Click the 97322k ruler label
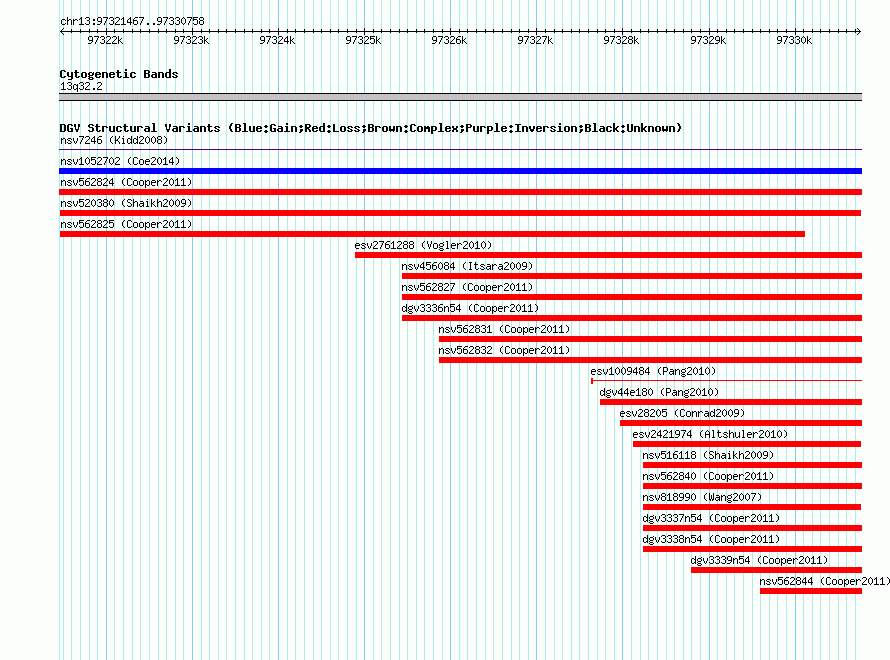890x660 pixels. pos(105,40)
